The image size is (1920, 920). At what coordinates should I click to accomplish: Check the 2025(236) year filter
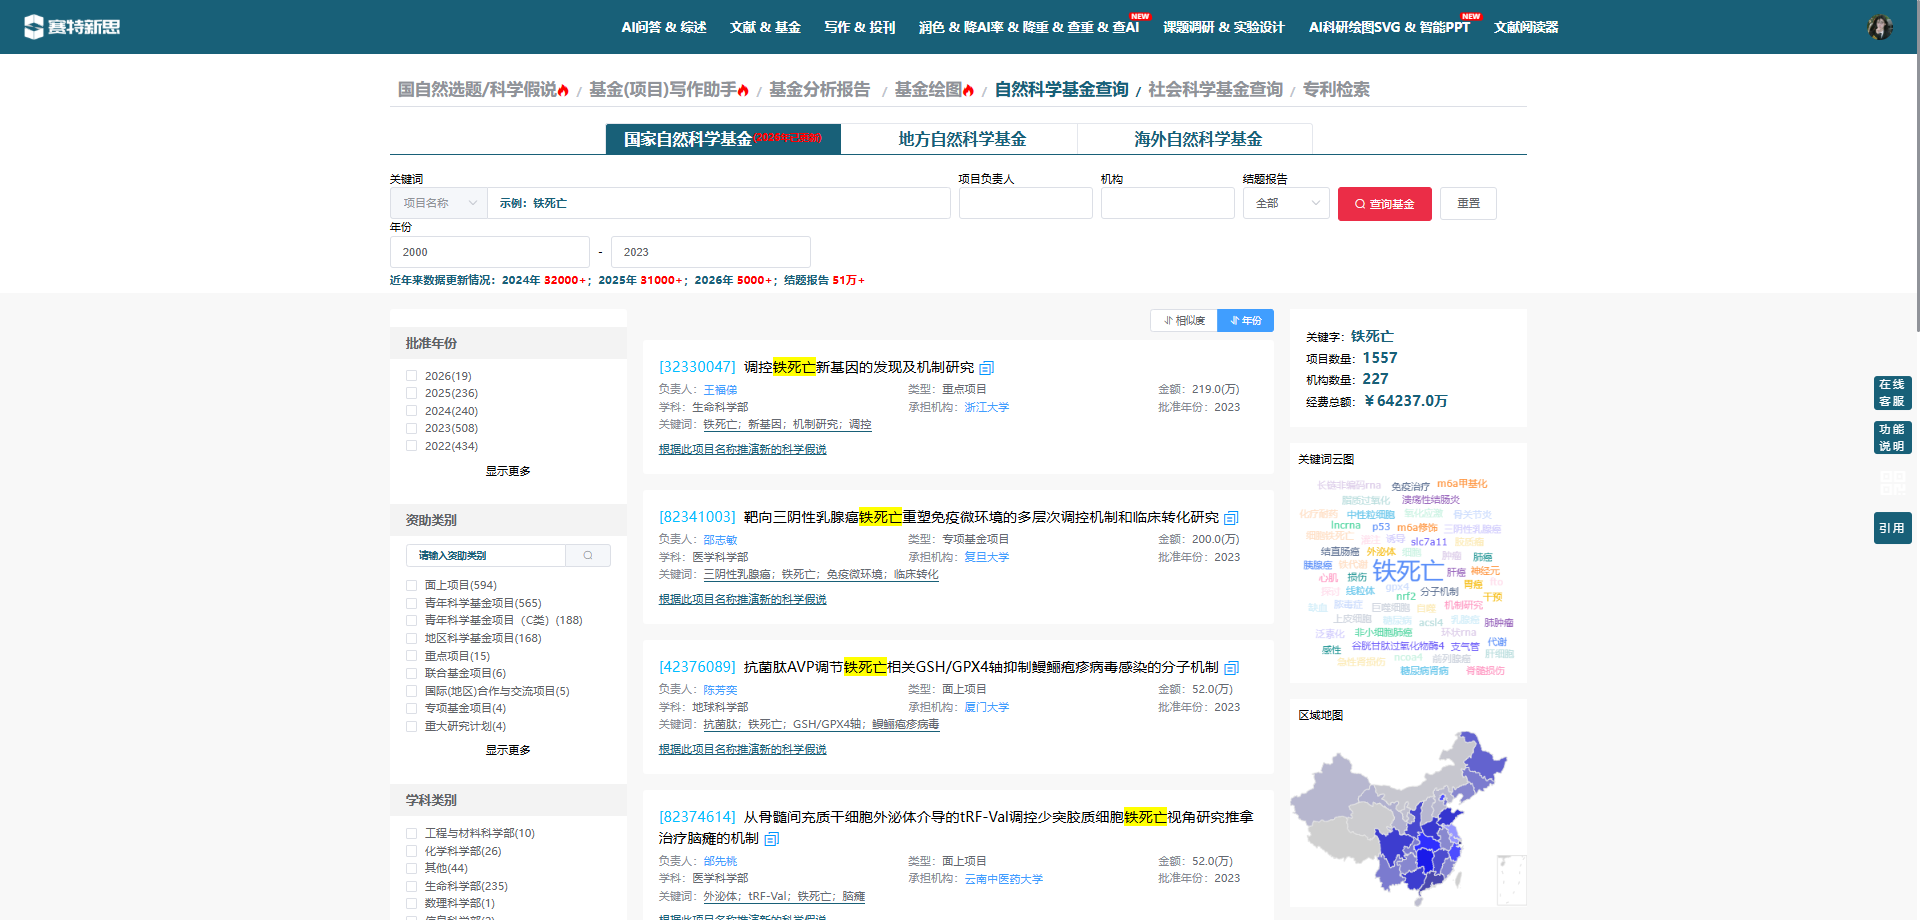(411, 393)
